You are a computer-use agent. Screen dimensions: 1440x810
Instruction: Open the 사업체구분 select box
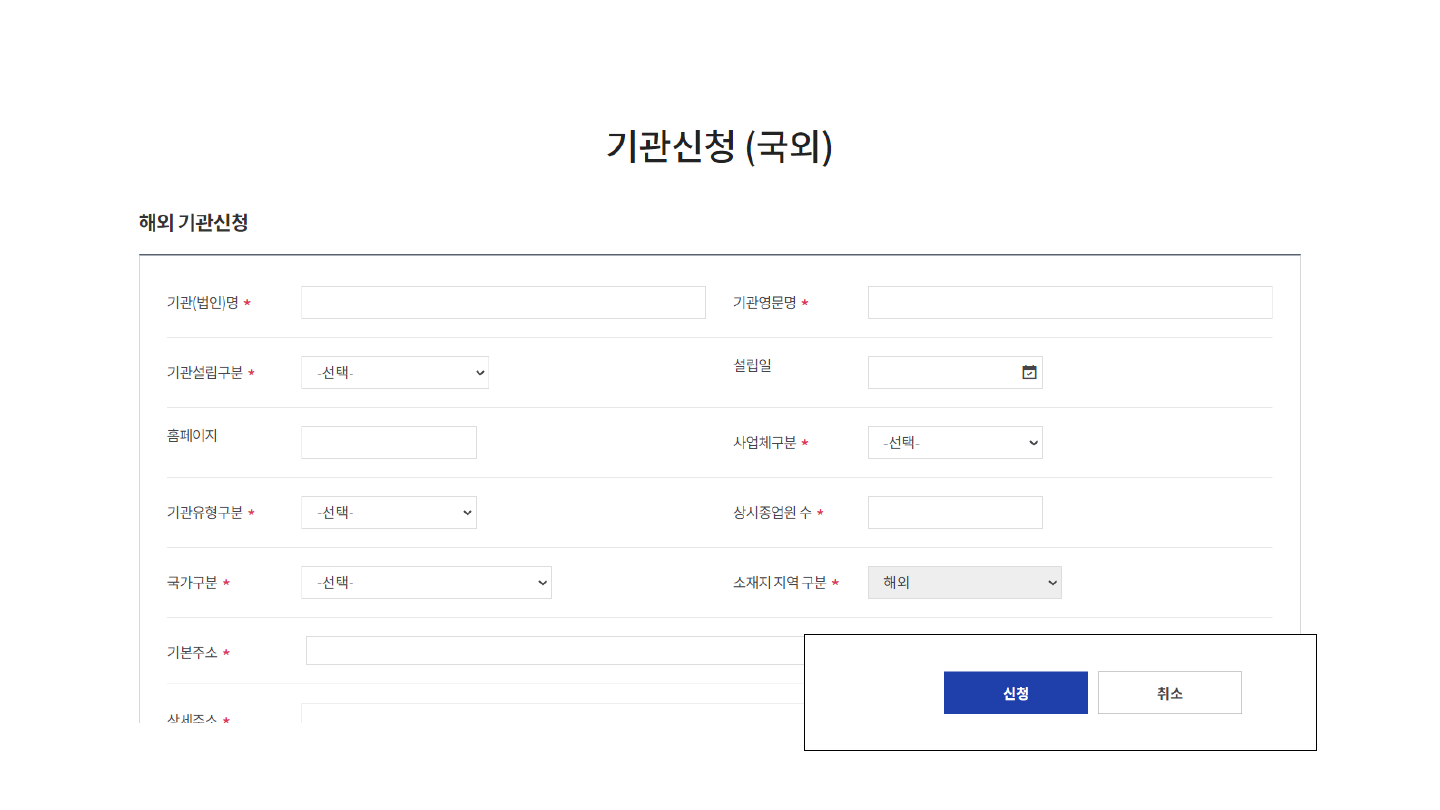[955, 443]
